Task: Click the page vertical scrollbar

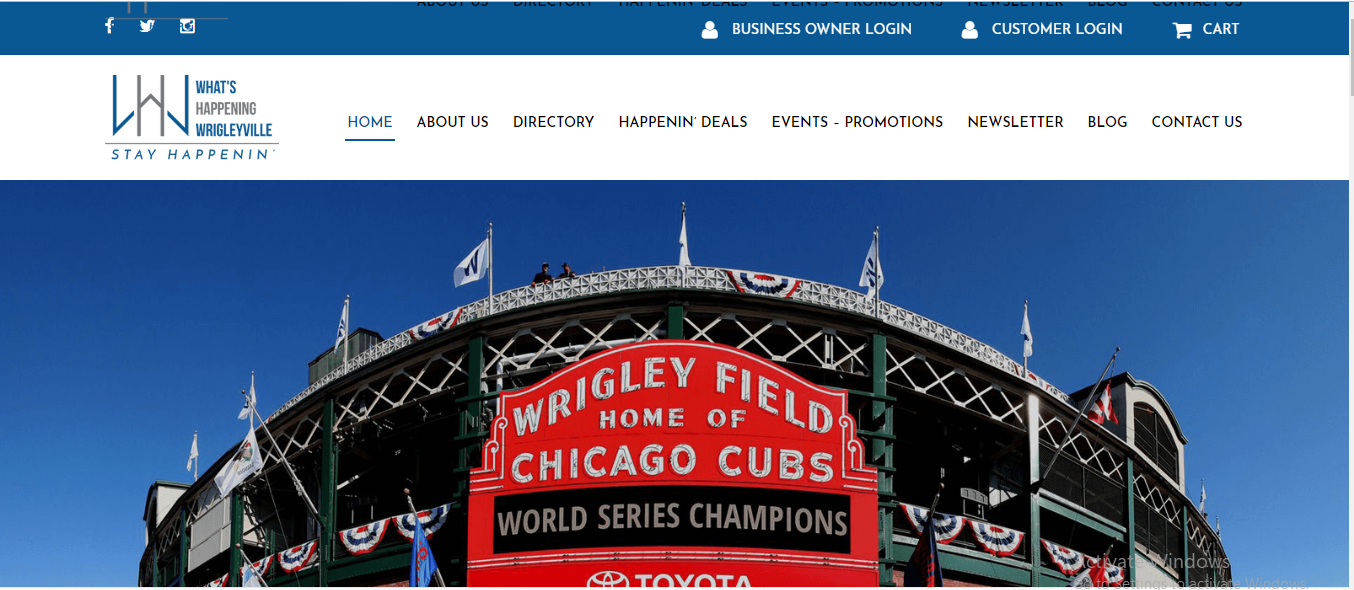Action: (1351, 295)
